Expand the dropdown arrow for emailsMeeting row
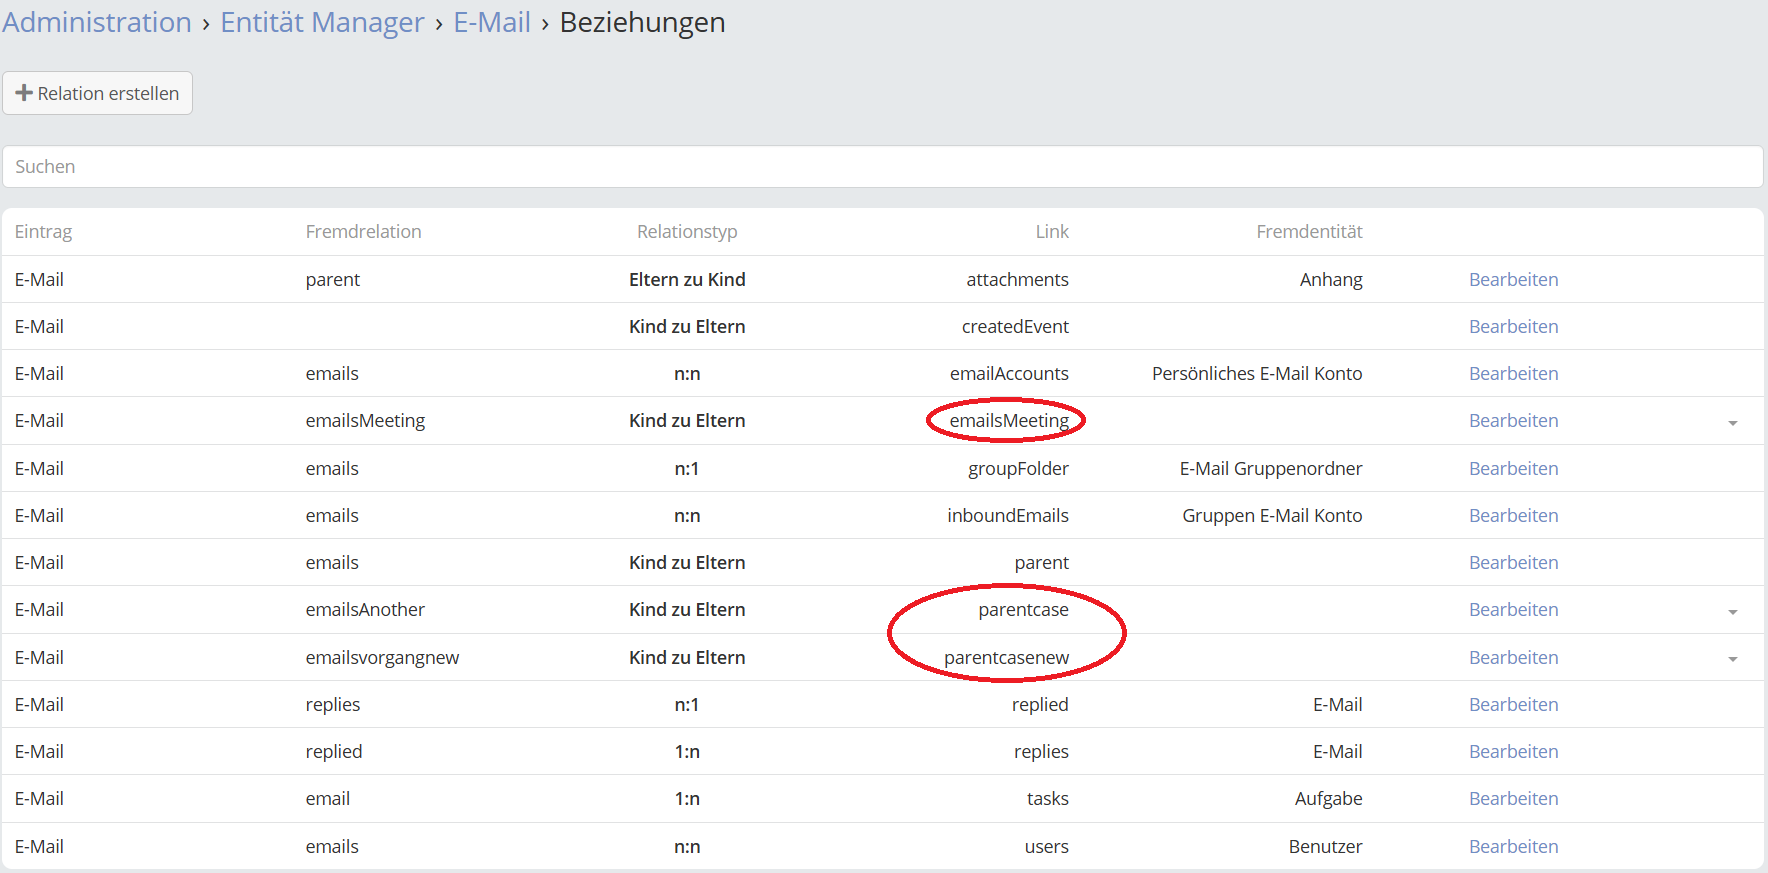The width and height of the screenshot is (1768, 873). [1732, 423]
